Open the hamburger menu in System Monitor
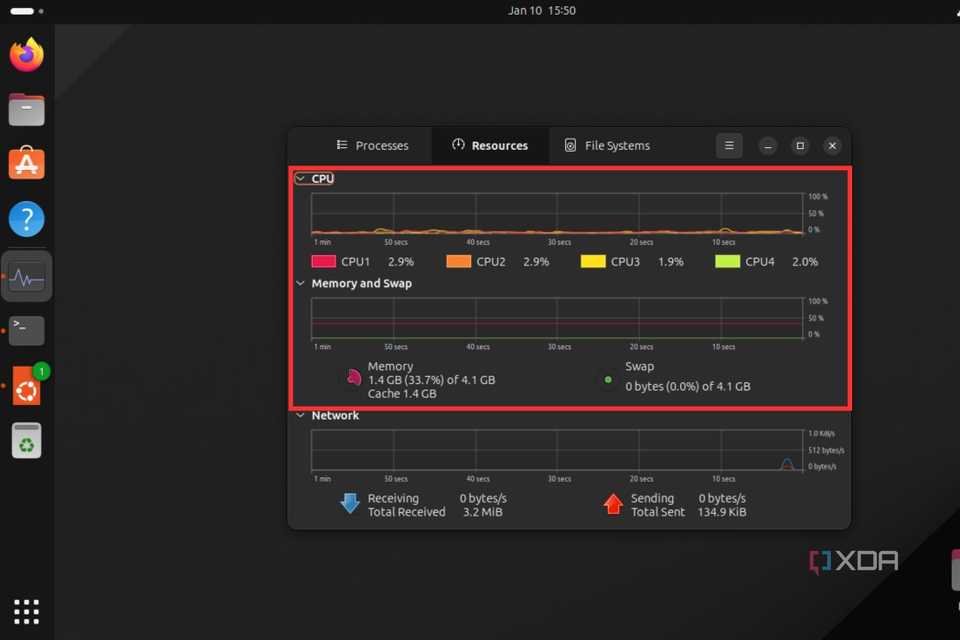 [729, 145]
